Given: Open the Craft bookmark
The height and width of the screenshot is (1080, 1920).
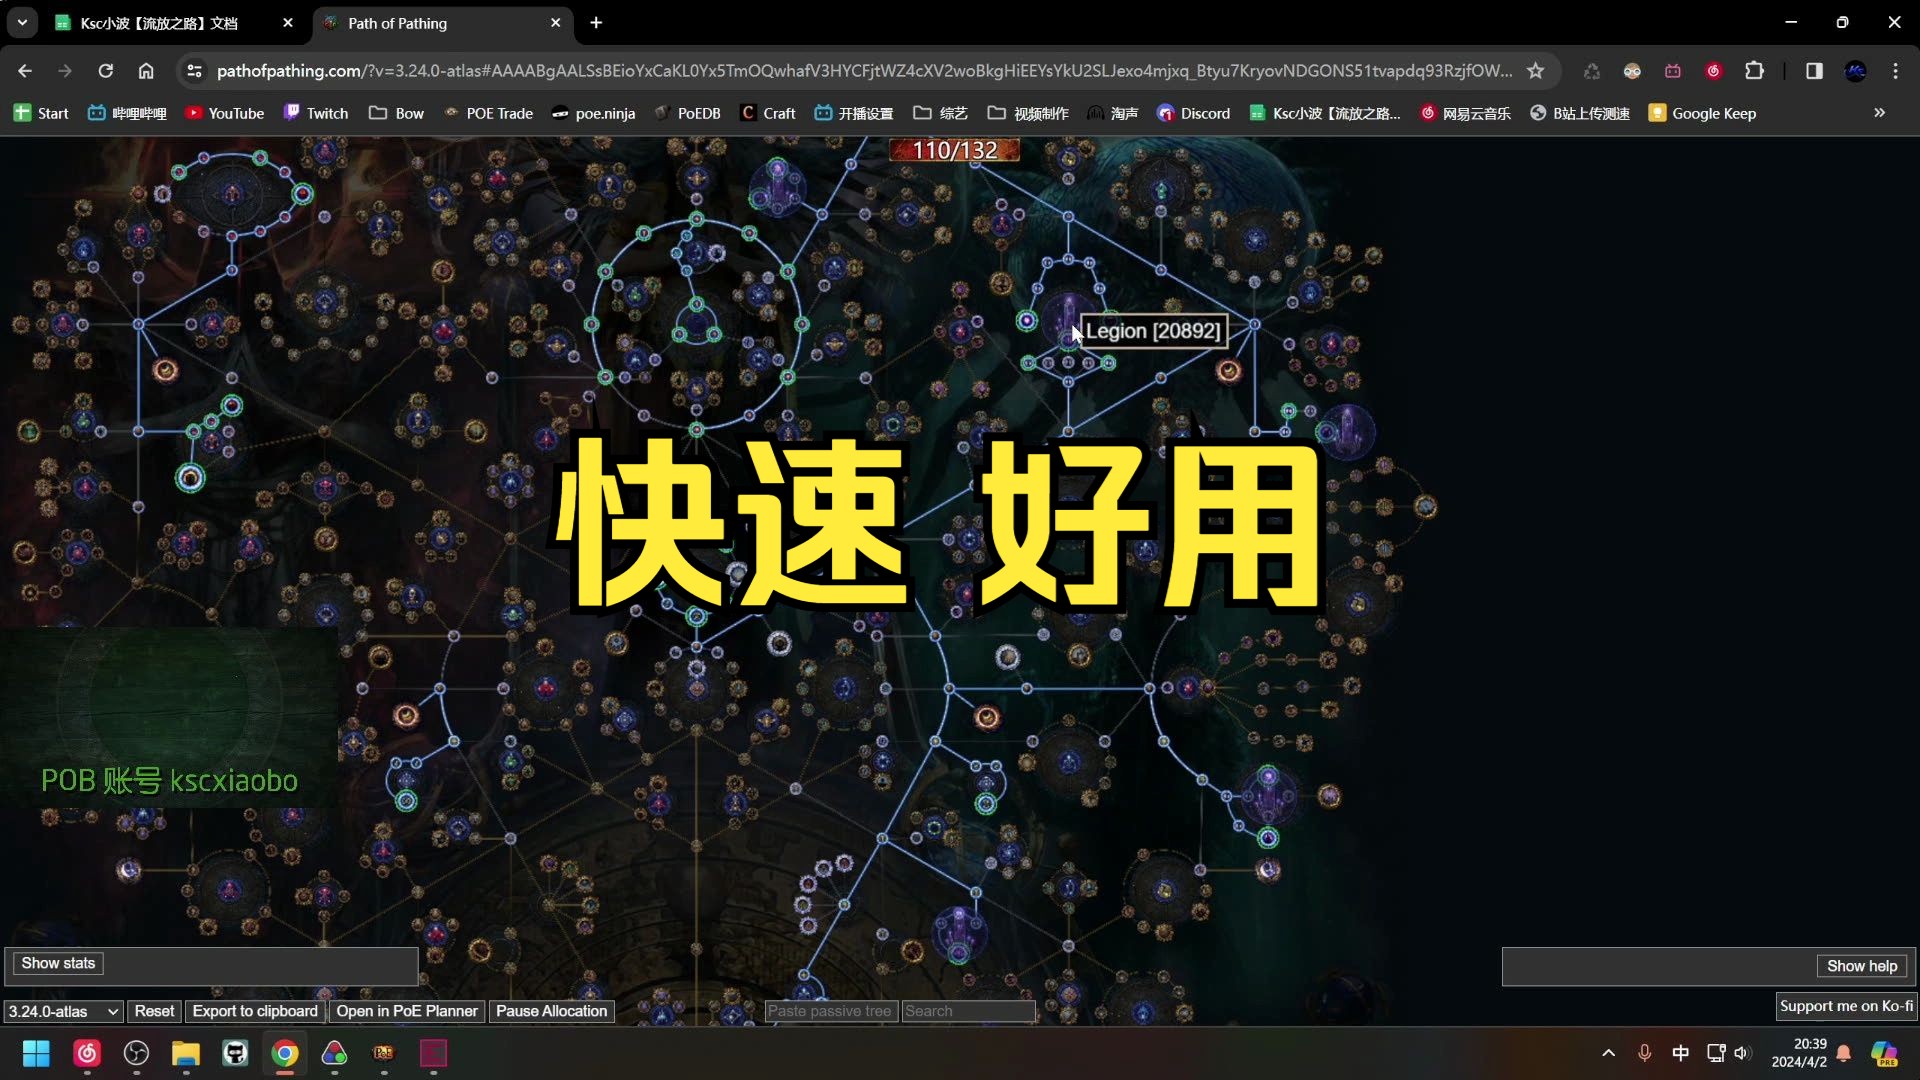Looking at the screenshot, I should (768, 113).
